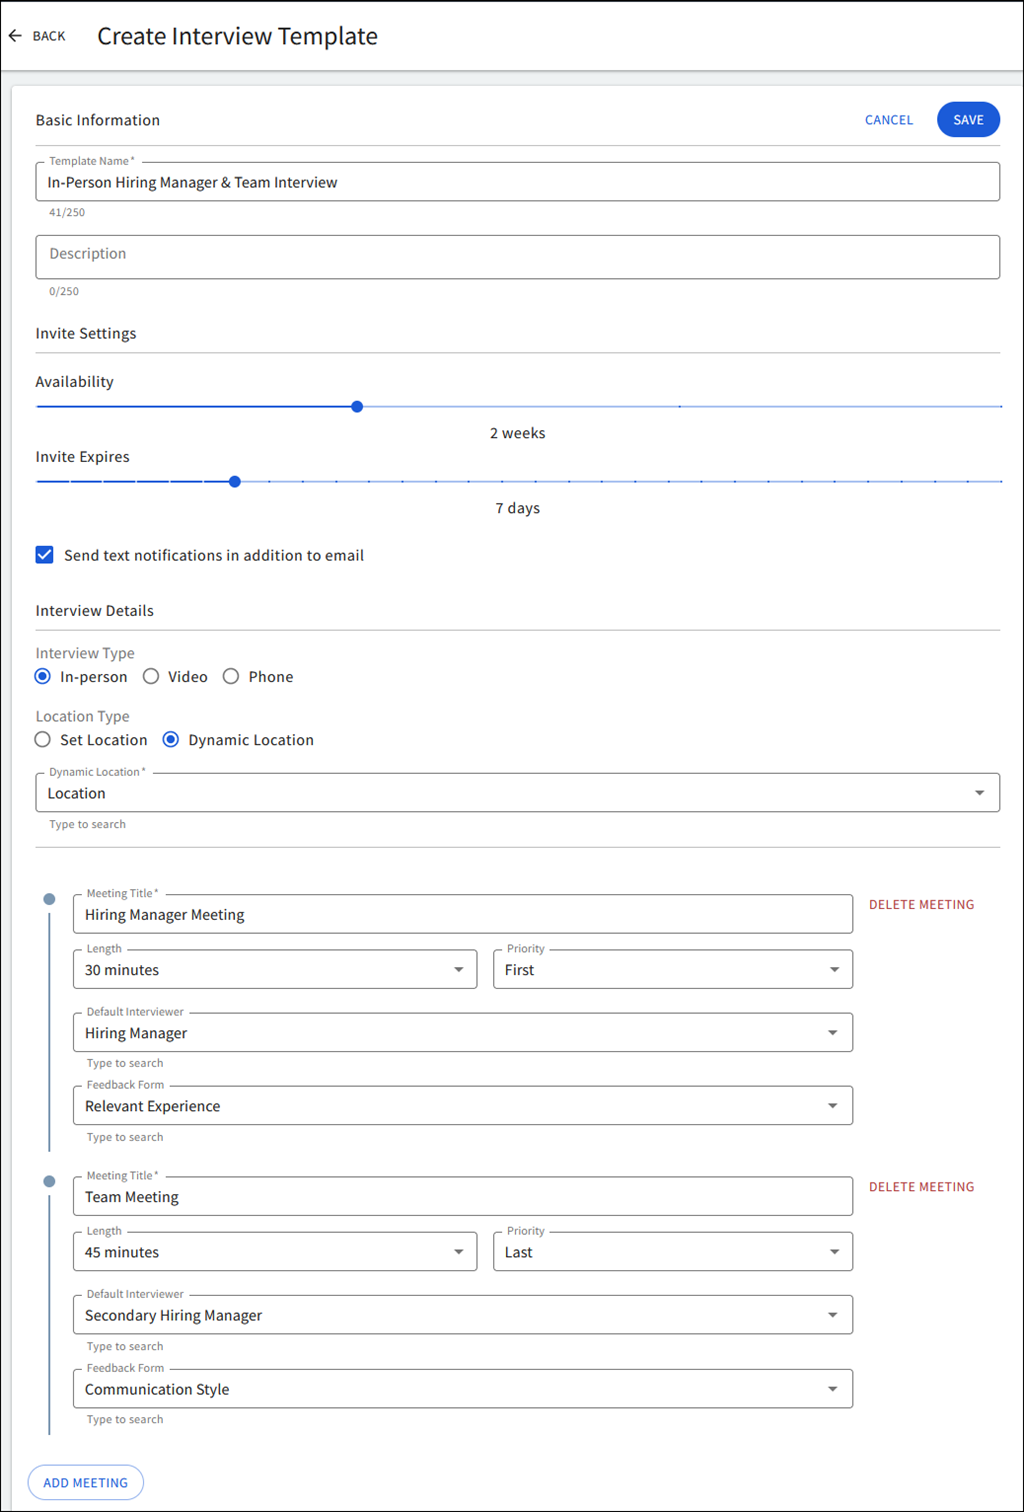Open the Length dropdown showing 45 minutes

[x=460, y=1251]
